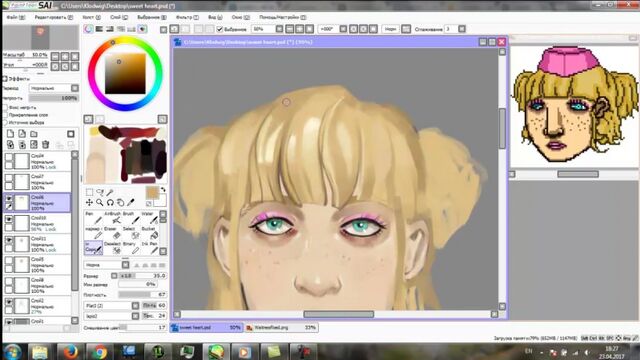Choose the rectangular selection tool
This screenshot has height=360, width=640.
[89, 192]
